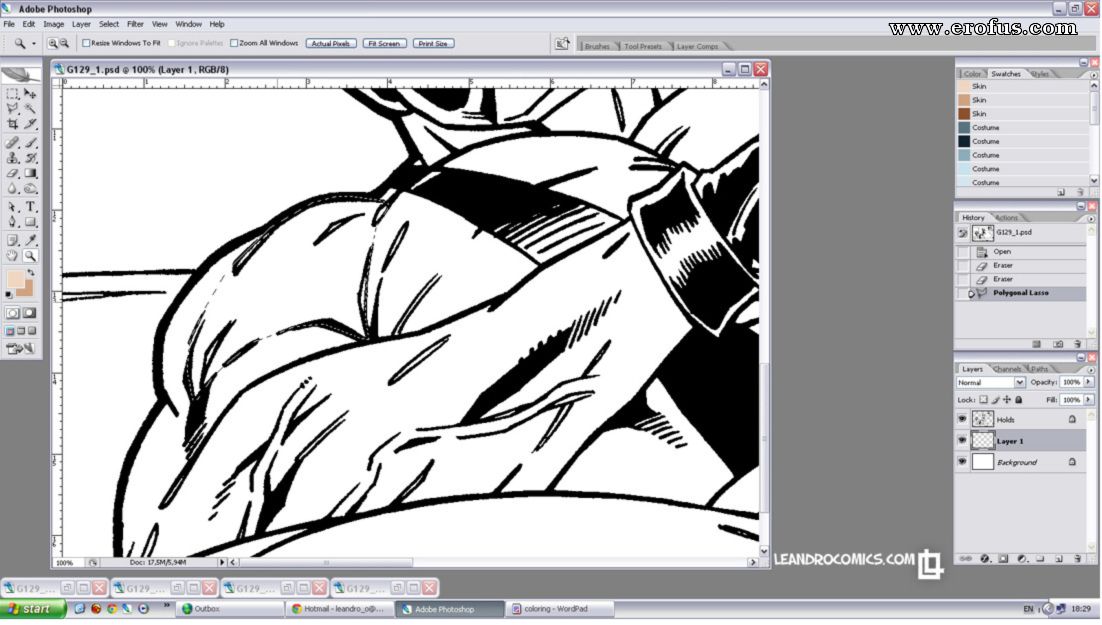Image resolution: width=1102 pixels, height=625 pixels.
Task: Toggle Zoom All Windows checkbox
Action: pos(234,44)
